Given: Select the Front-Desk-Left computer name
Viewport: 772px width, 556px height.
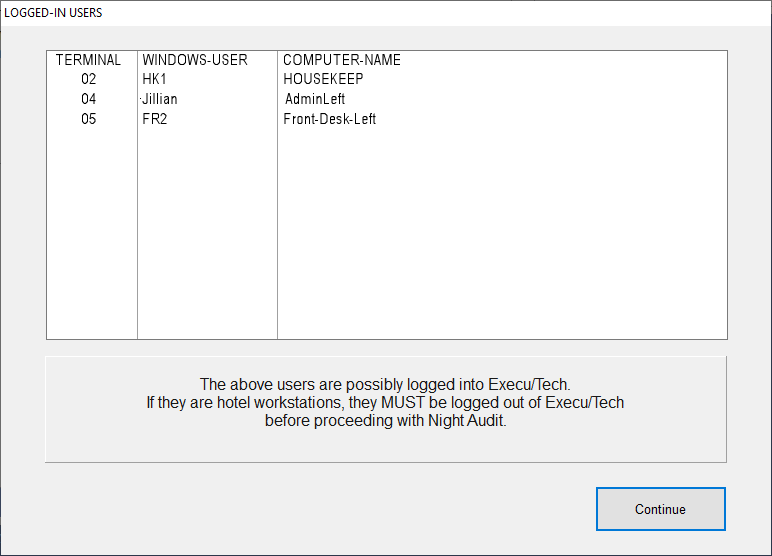Looking at the screenshot, I should point(330,119).
